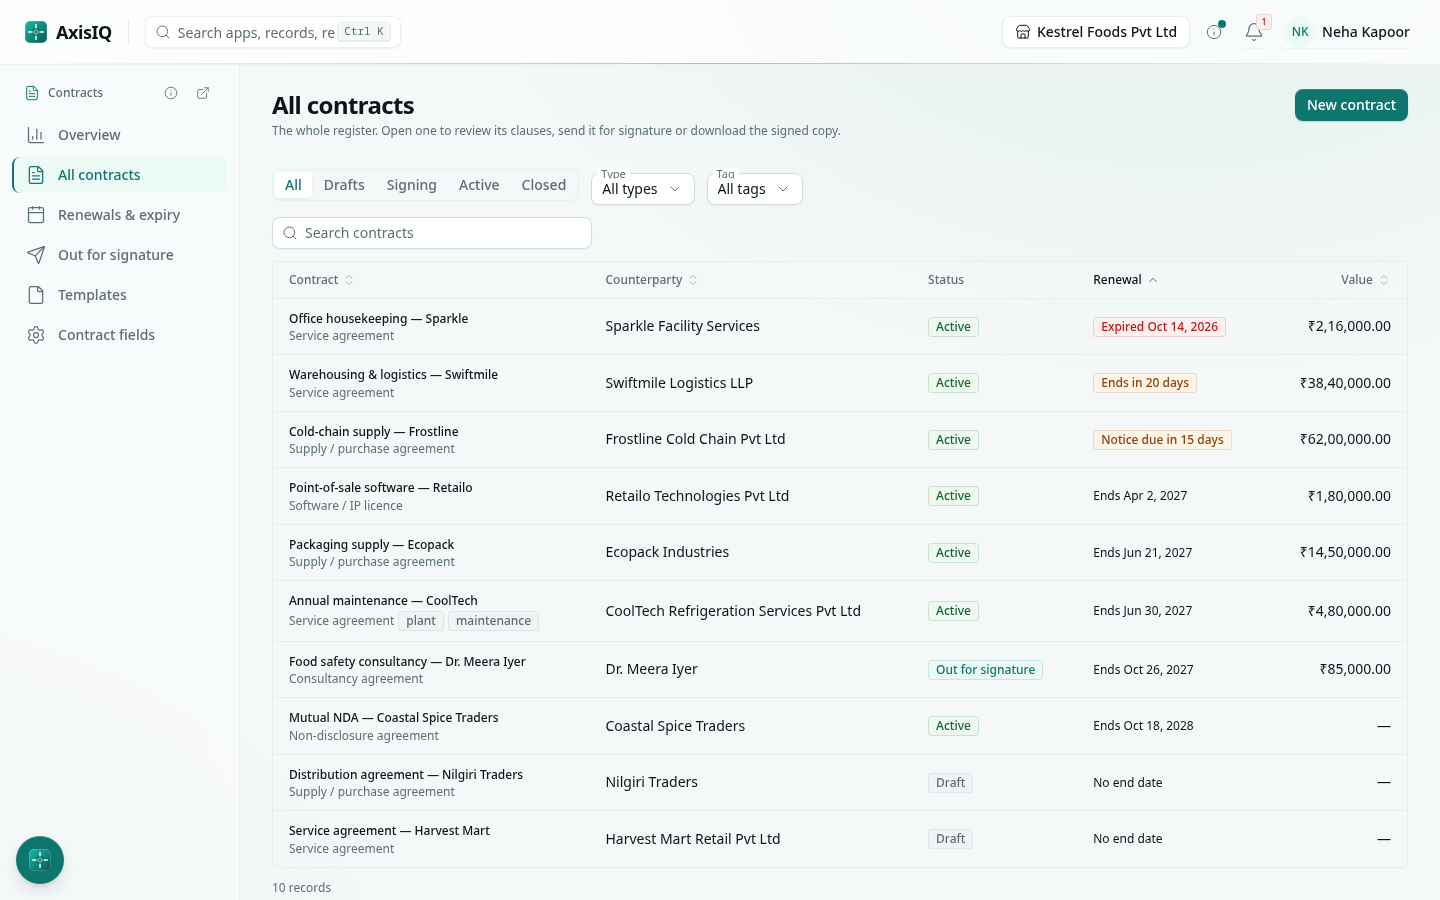This screenshot has height=900, width=1440.
Task: Sort by Contract column arrows
Action: [x=349, y=280]
